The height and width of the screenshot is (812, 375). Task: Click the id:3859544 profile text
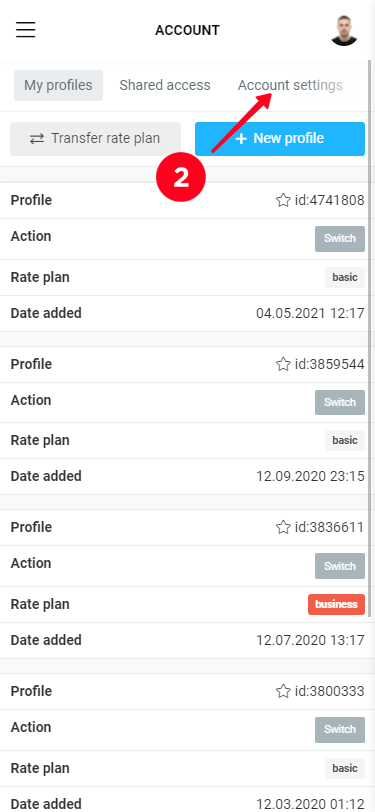(x=329, y=364)
